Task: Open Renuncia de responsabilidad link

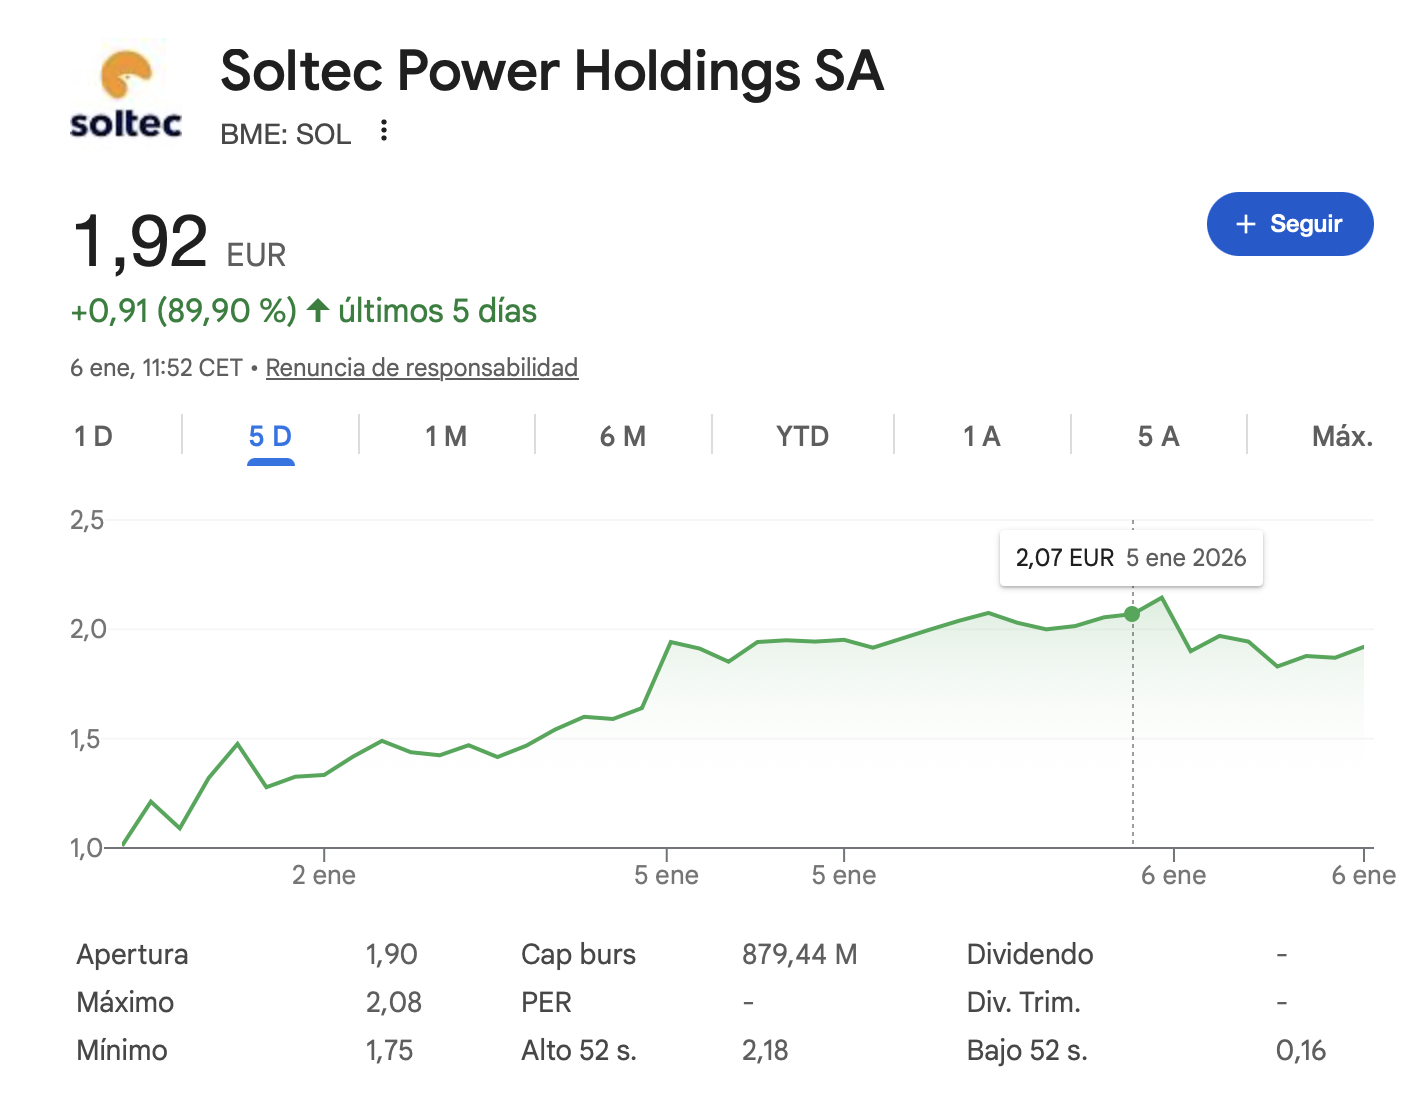Action: point(421,368)
